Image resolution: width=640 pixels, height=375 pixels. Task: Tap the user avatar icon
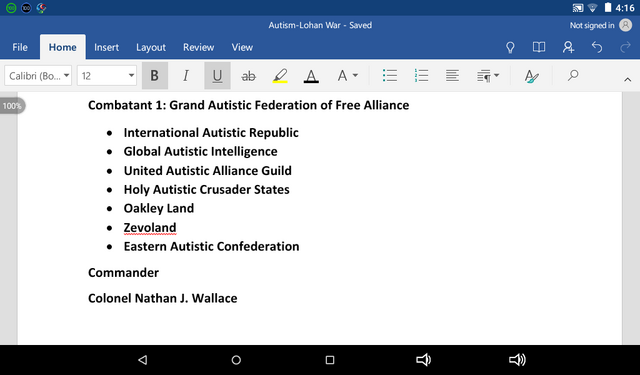pyautogui.click(x=626, y=25)
